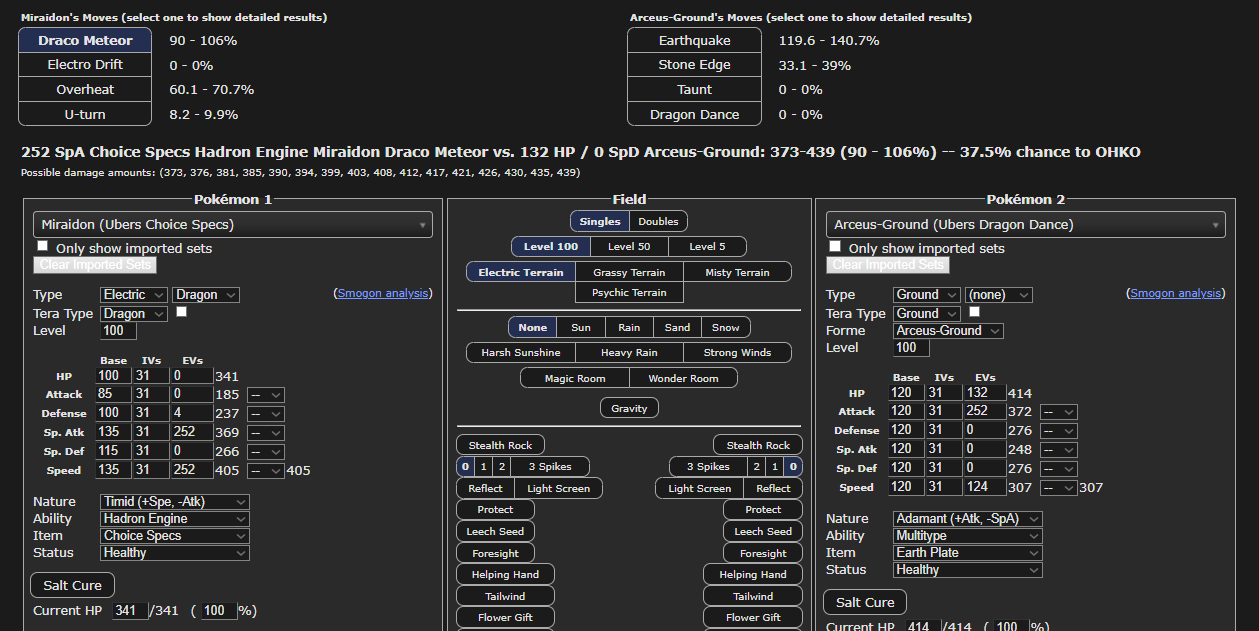Tick Pokémon 2 'Only show imported sets'
This screenshot has width=1259, height=631.
(x=835, y=246)
